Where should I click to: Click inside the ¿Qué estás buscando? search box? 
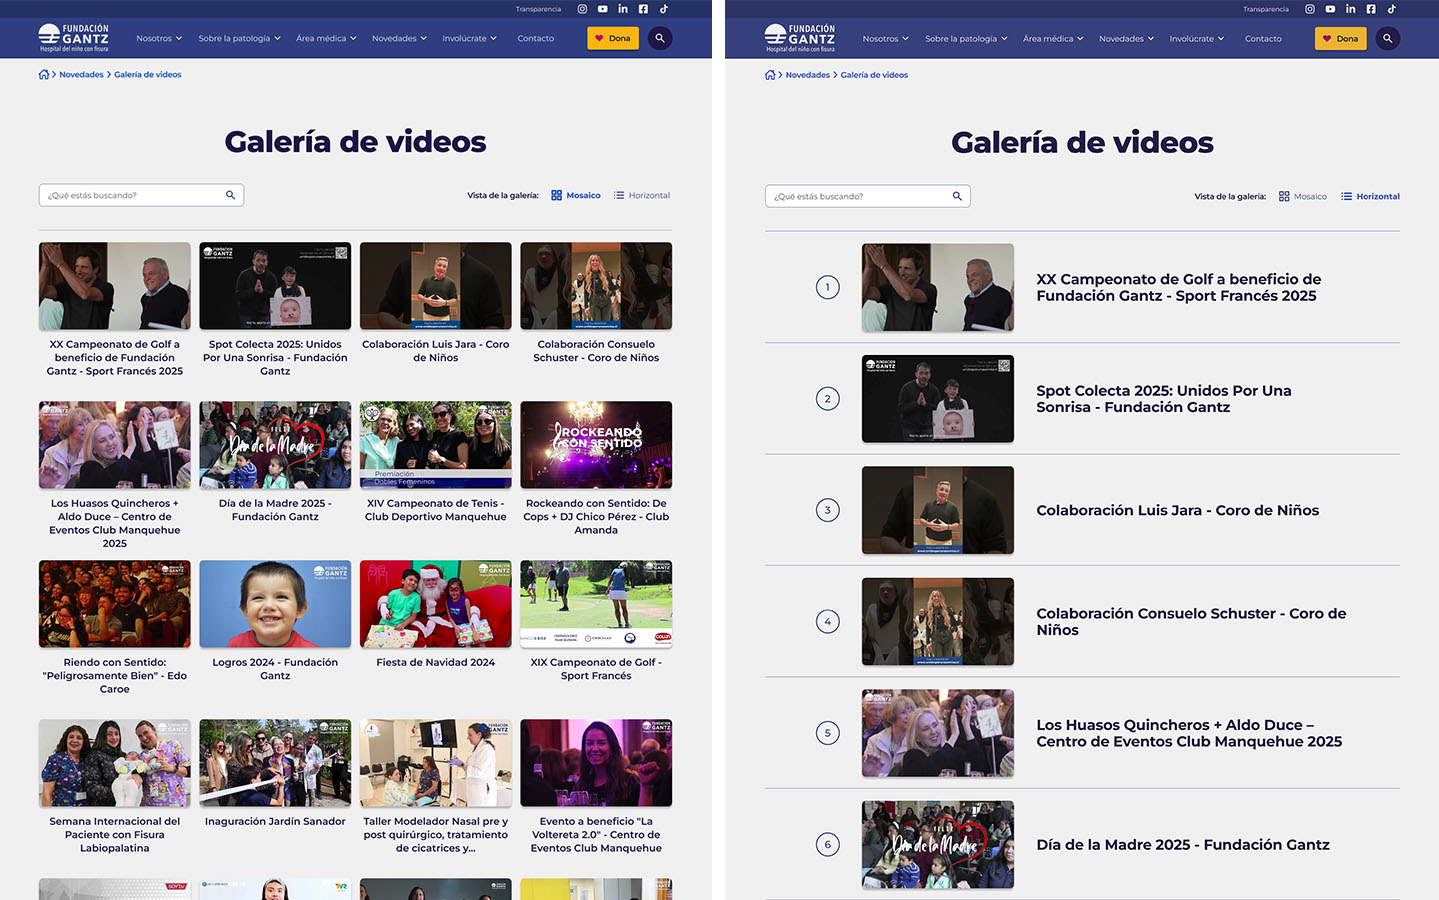(130, 195)
